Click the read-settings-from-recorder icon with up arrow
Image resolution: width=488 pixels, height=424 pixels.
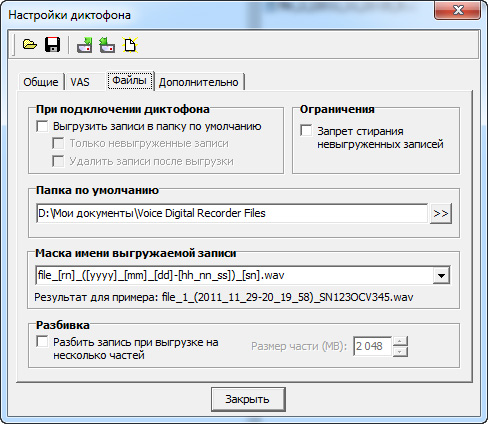point(107,45)
